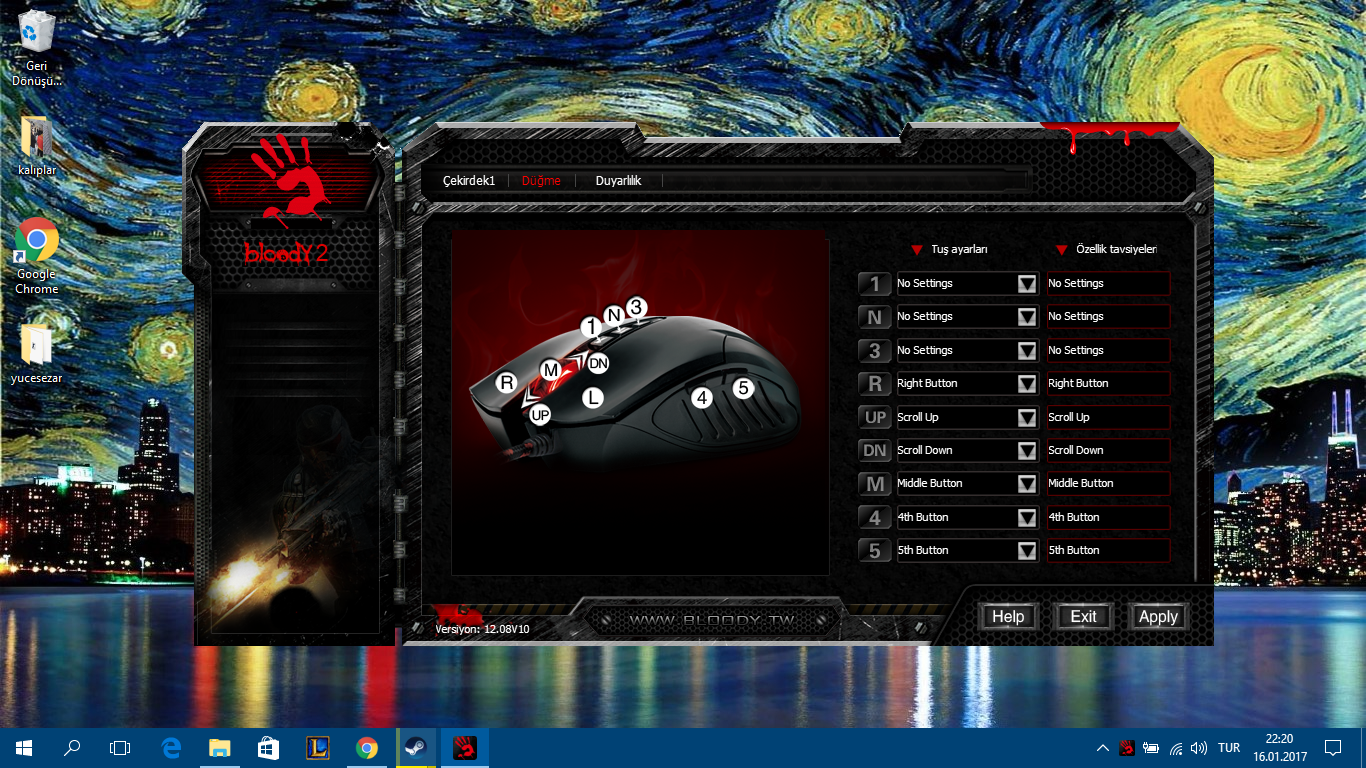1366x768 pixels.
Task: Open the WWW.BLOODY.TW link
Action: click(x=711, y=621)
